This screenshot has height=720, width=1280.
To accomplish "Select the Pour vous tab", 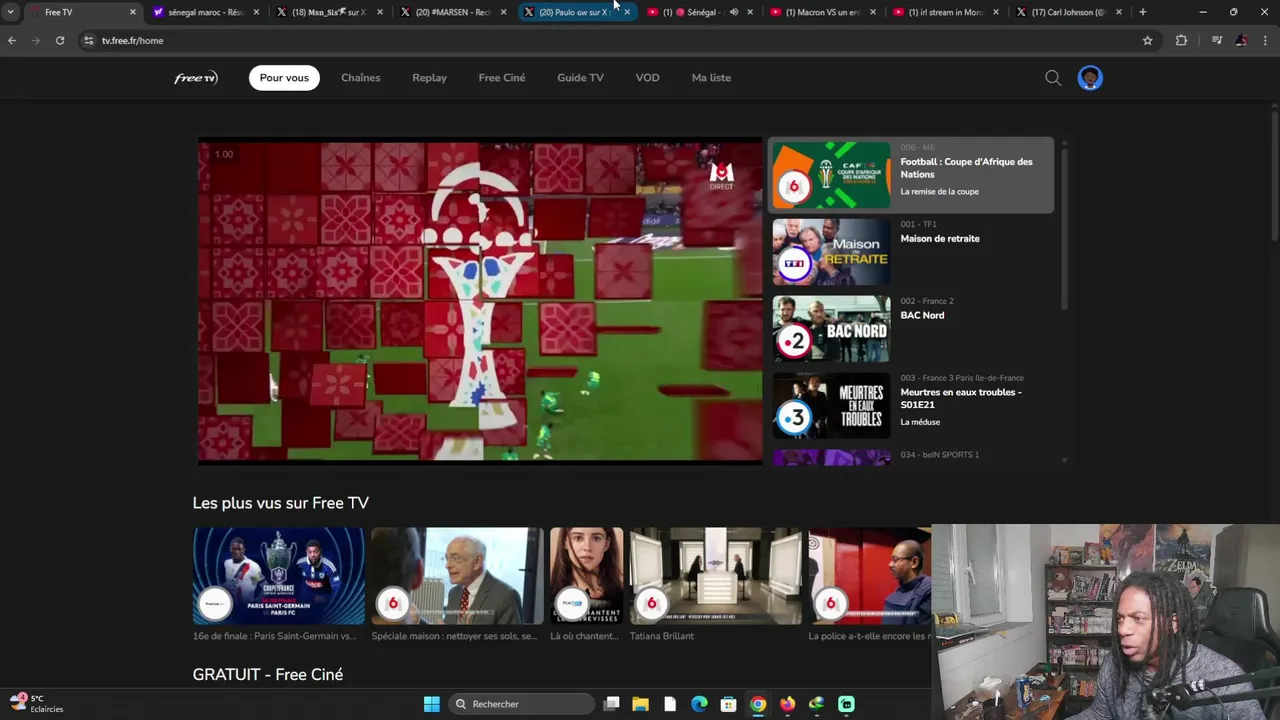I will (x=284, y=78).
